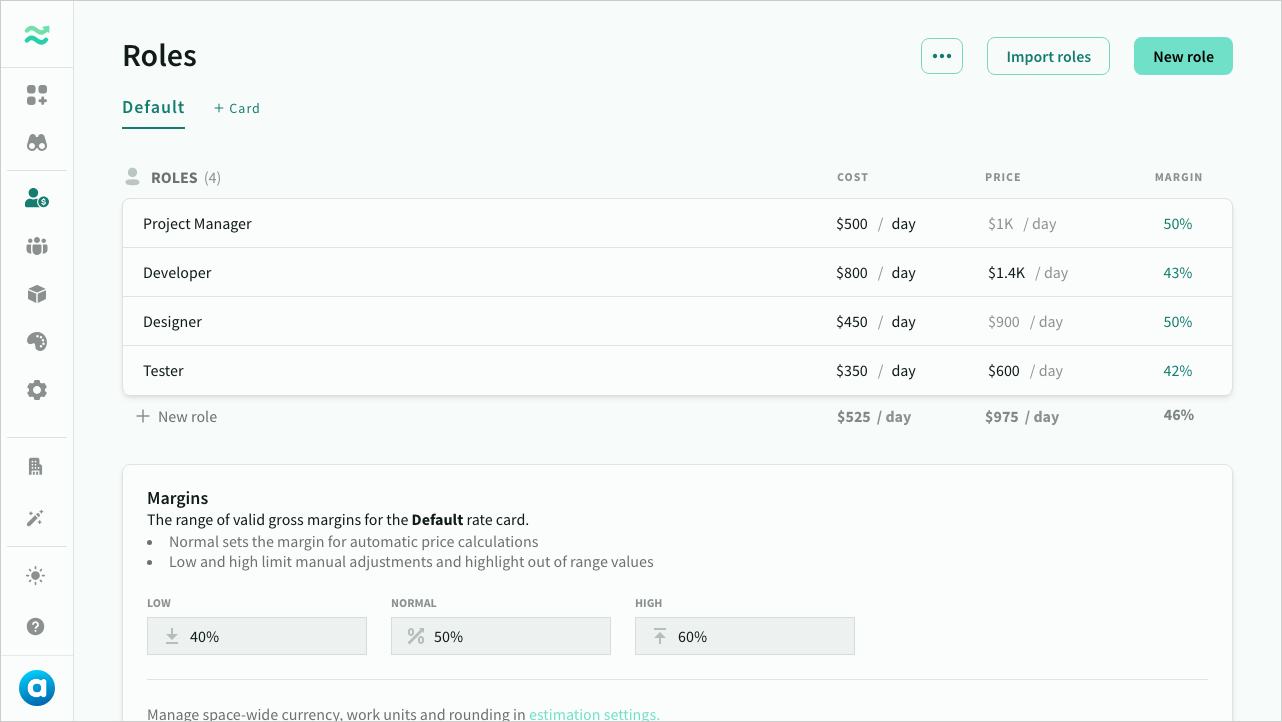This screenshot has height=722, width=1282.
Task: Open the ellipsis more options menu
Action: coord(941,56)
